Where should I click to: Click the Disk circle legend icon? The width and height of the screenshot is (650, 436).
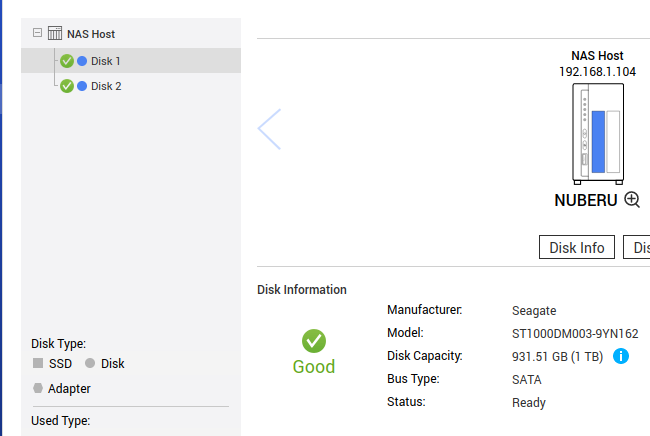pos(90,364)
